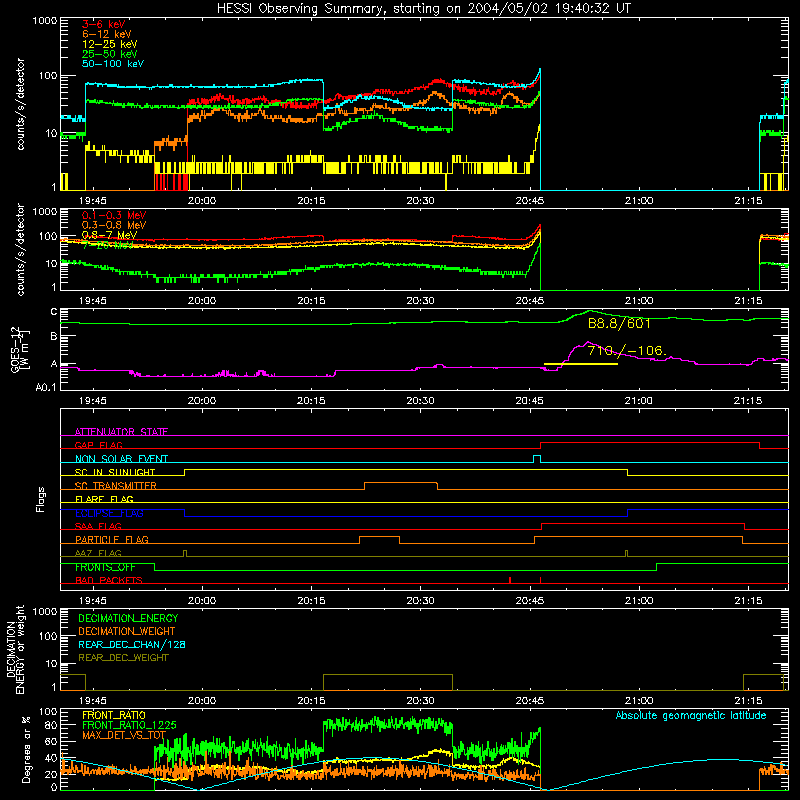The image size is (800, 800).
Task: Click the 19:45 tick label under keV panel
Action: coord(93,201)
